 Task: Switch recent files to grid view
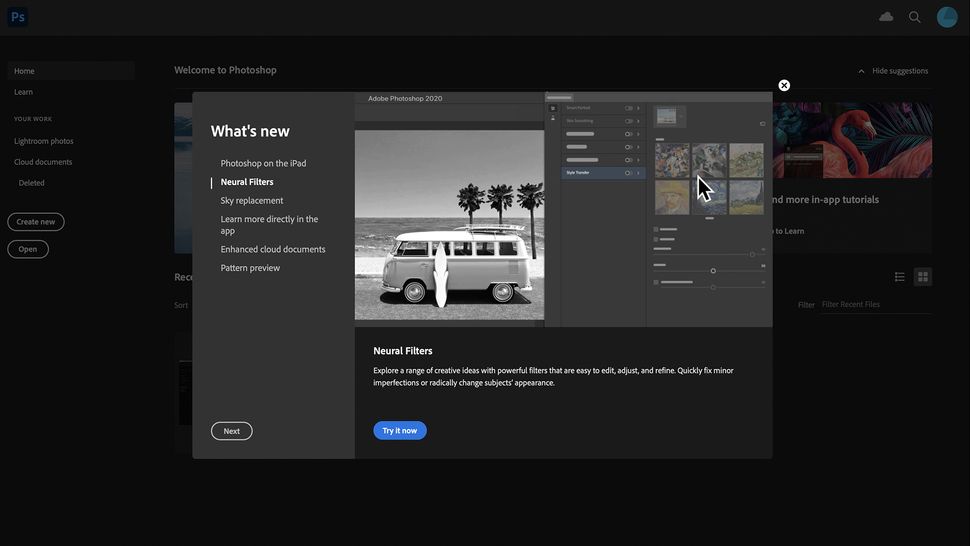point(922,277)
